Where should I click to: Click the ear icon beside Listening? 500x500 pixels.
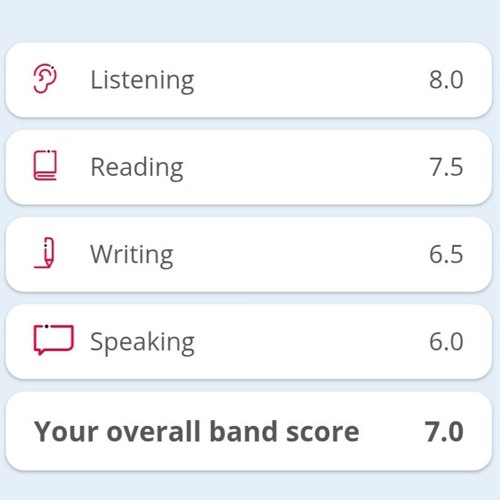45,79
